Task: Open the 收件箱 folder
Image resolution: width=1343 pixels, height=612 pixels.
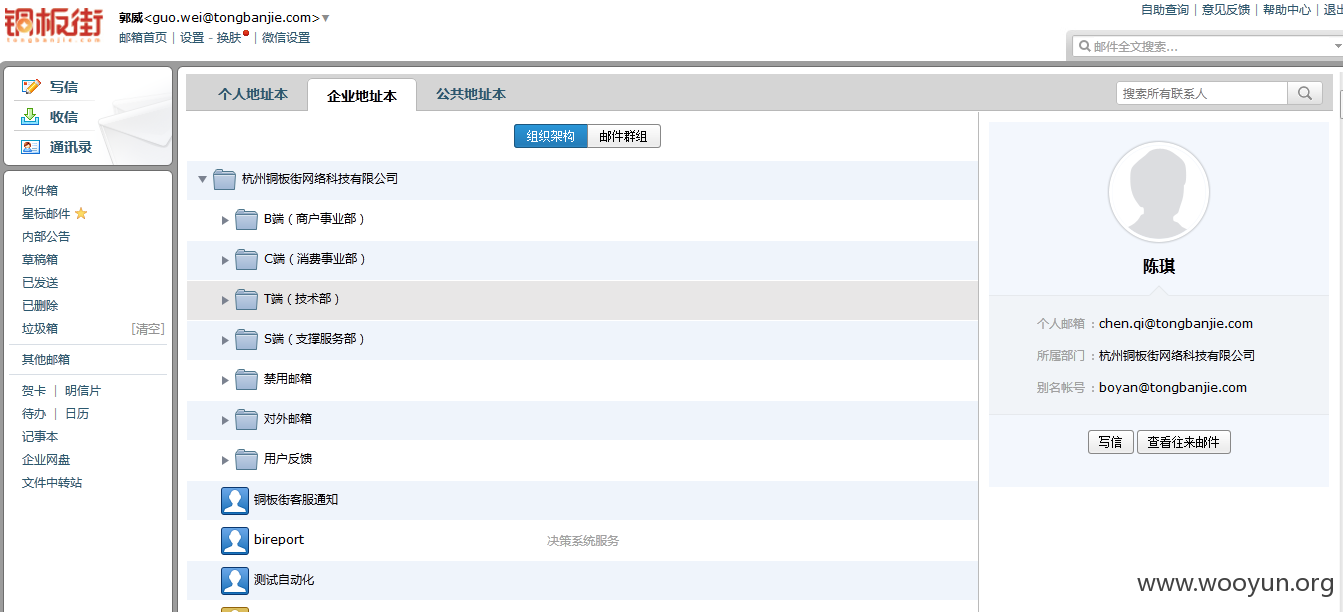Action: [x=40, y=190]
